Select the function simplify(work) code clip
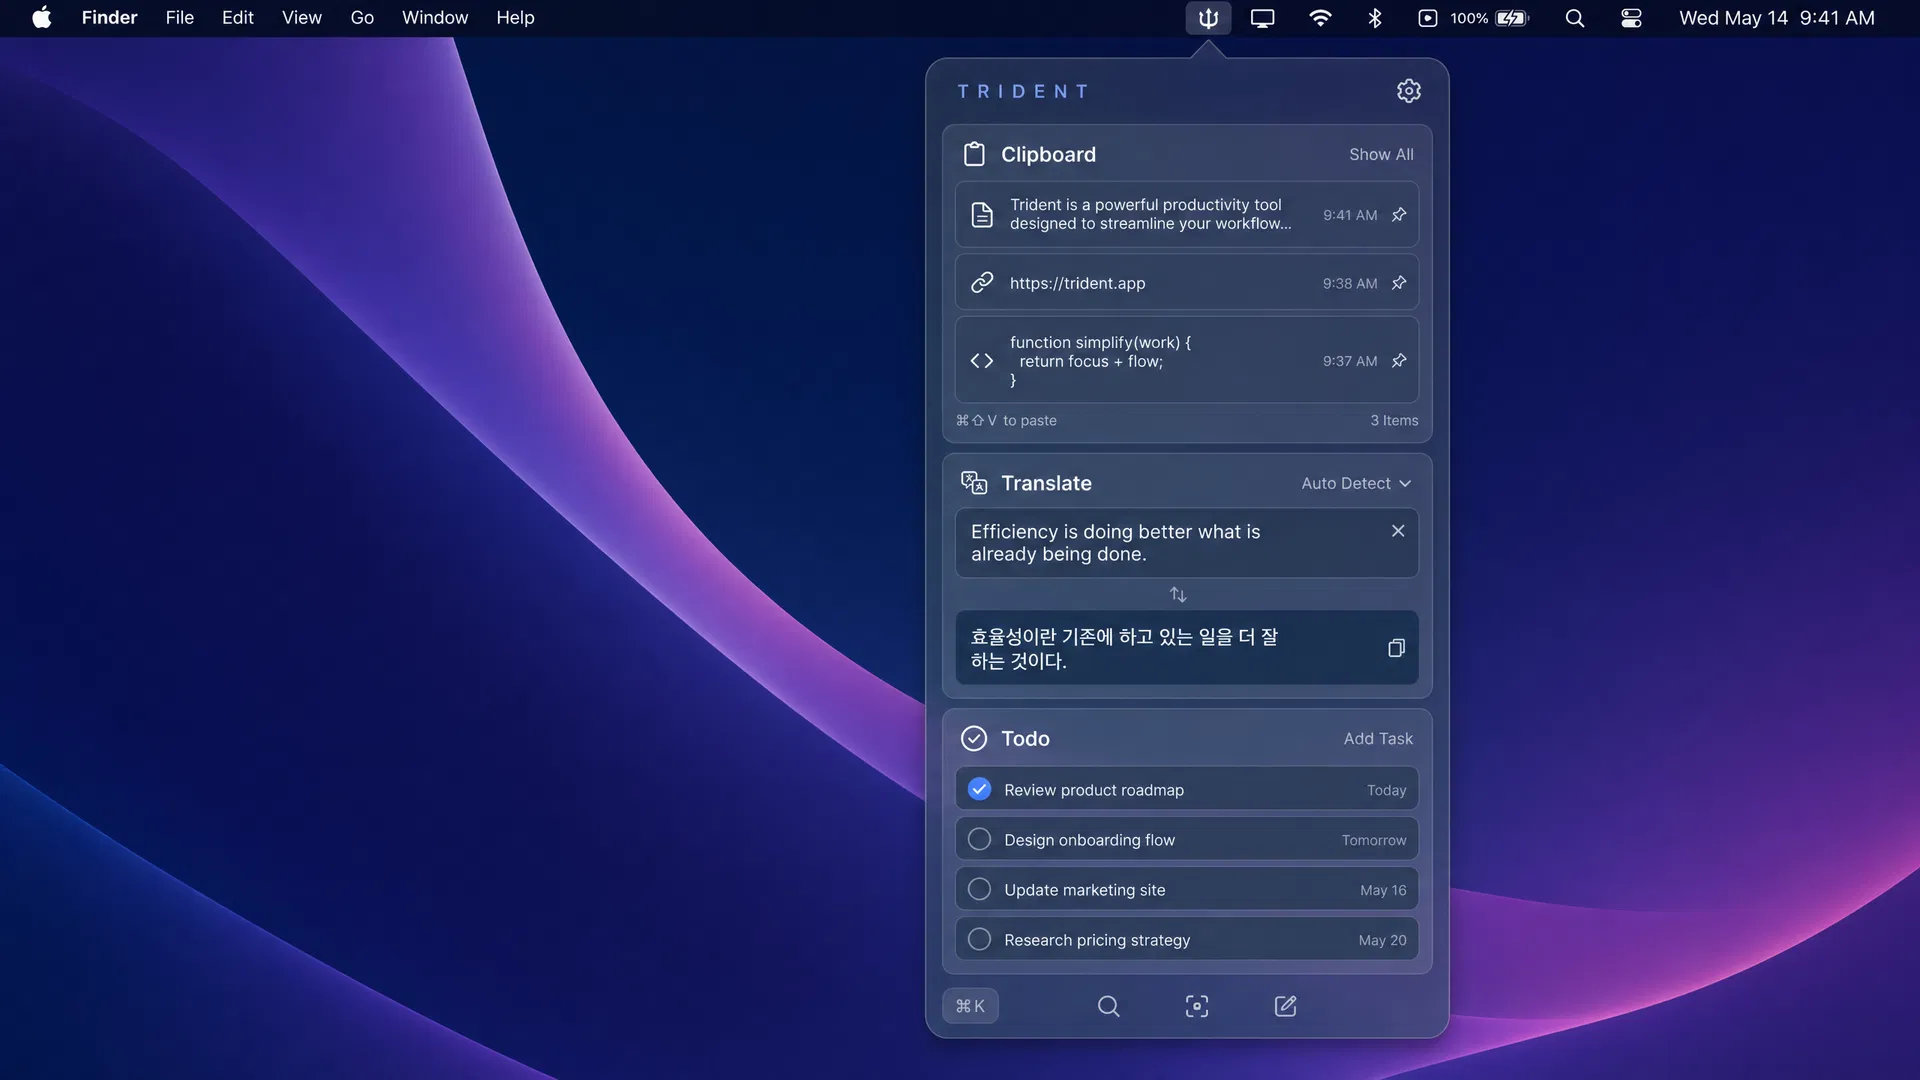 1187,360
